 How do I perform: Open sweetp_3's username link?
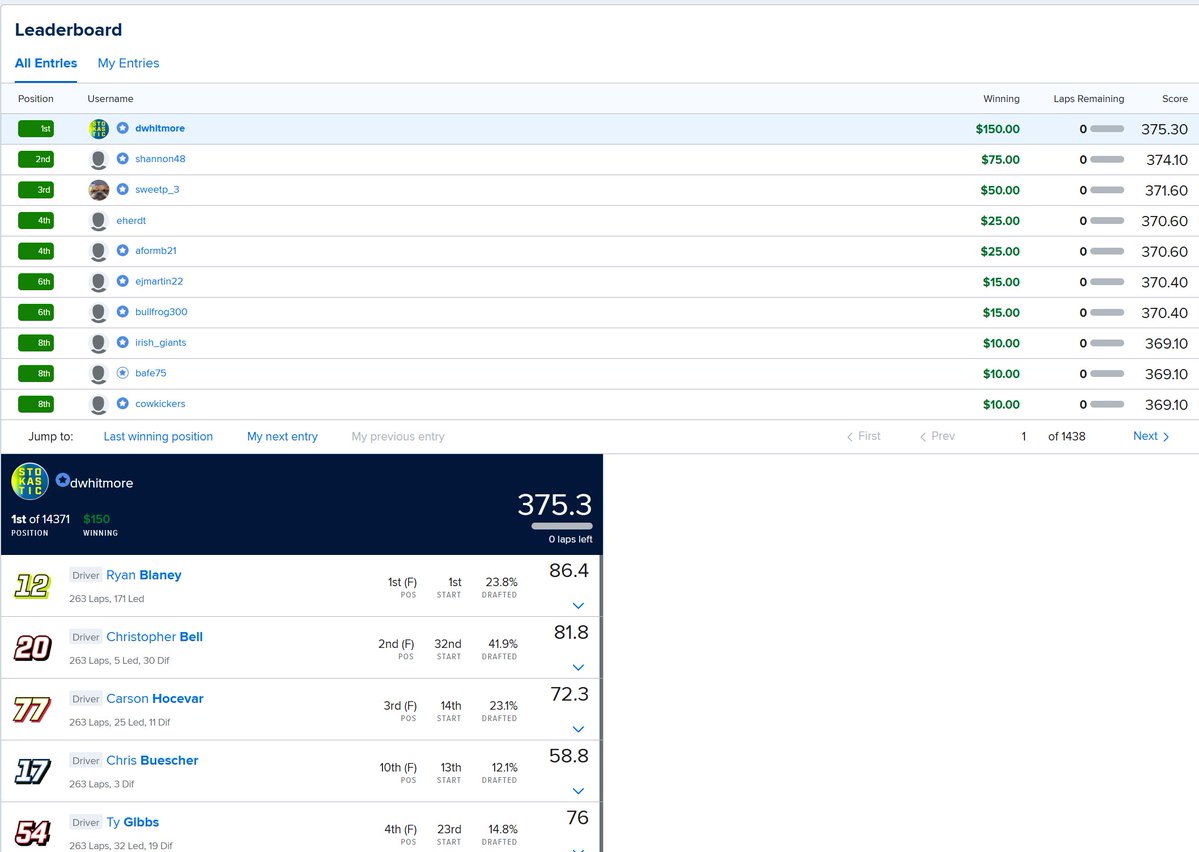157,190
